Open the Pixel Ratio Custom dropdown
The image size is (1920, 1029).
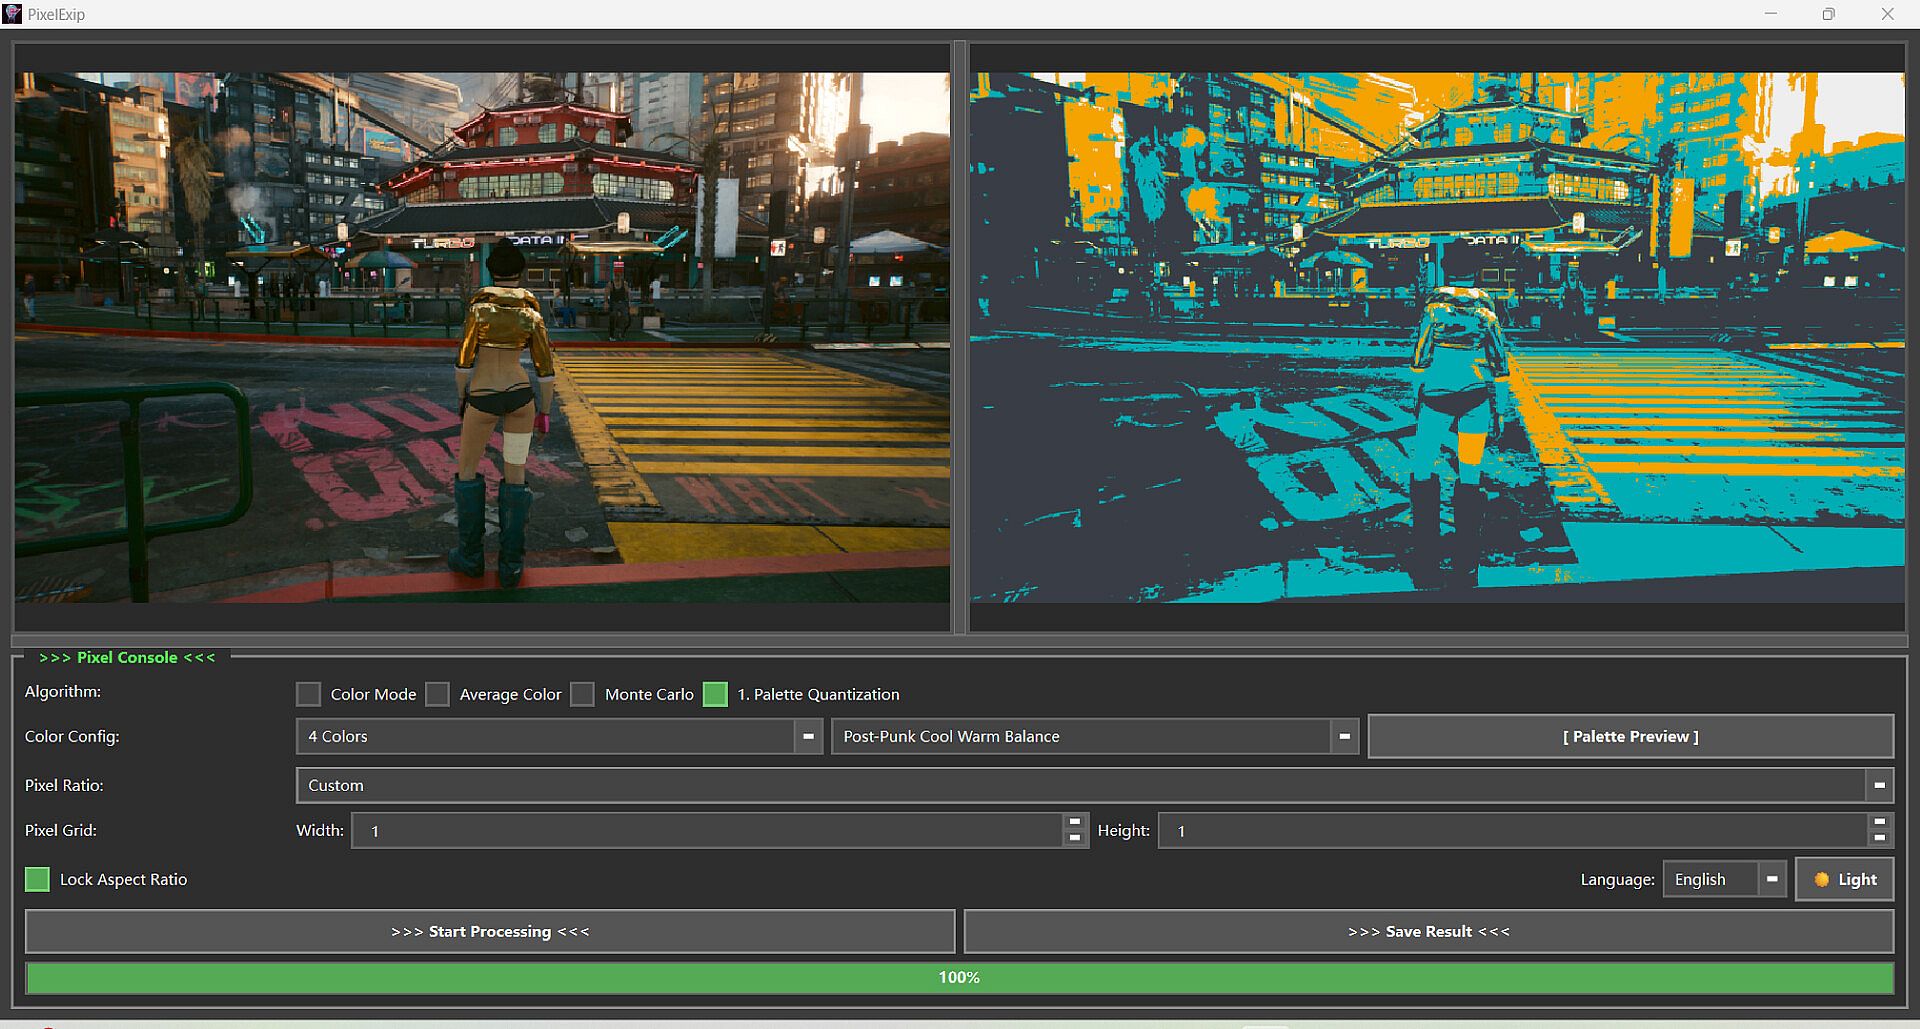[x=1094, y=786]
